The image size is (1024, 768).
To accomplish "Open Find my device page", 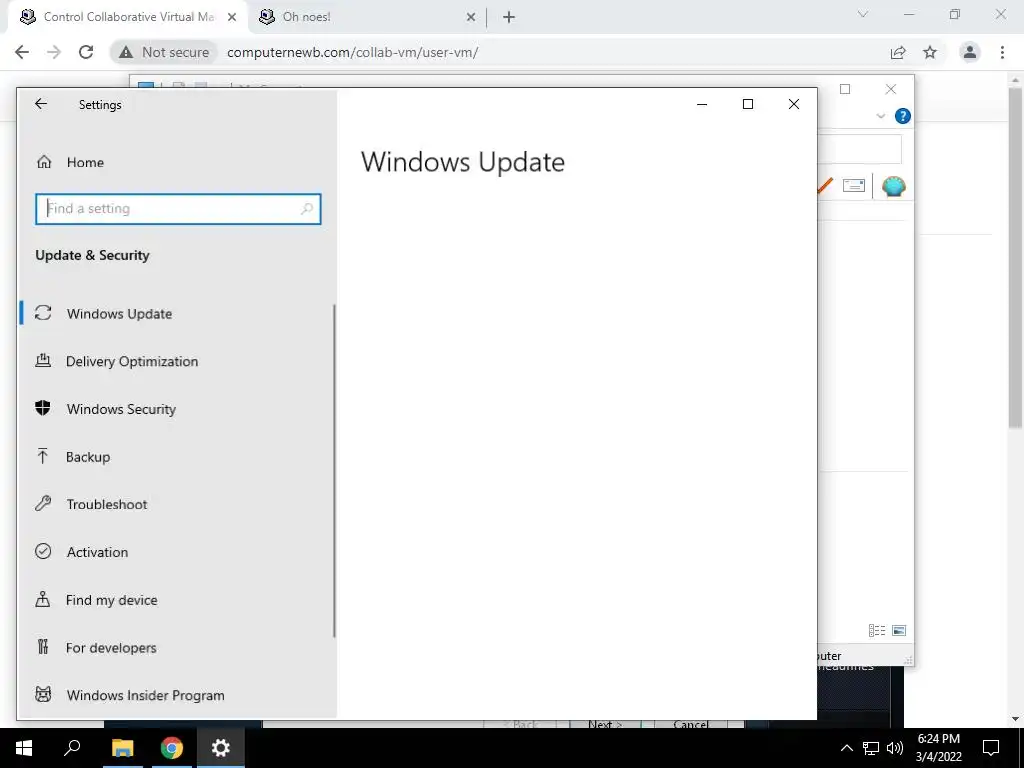I will [x=176, y=600].
